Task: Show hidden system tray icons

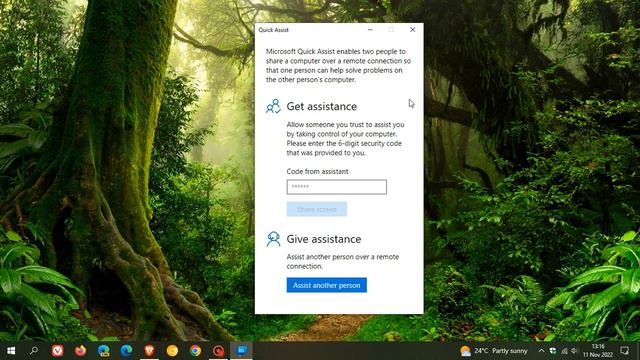Action: (x=541, y=351)
